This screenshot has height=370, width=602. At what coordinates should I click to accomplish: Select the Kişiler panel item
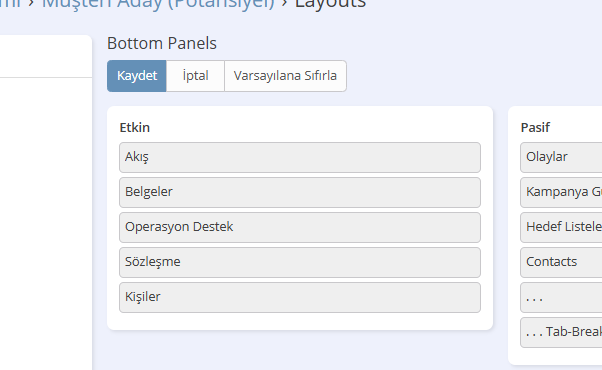pyautogui.click(x=300, y=297)
